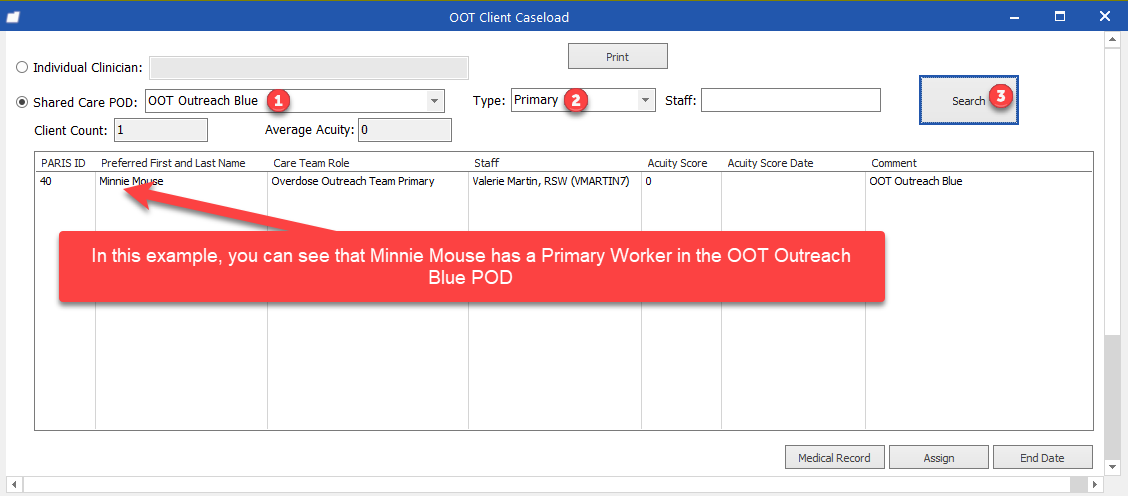Viewport: 1128px width, 496px height.
Task: Click the Acuity Score column header
Action: pos(677,163)
